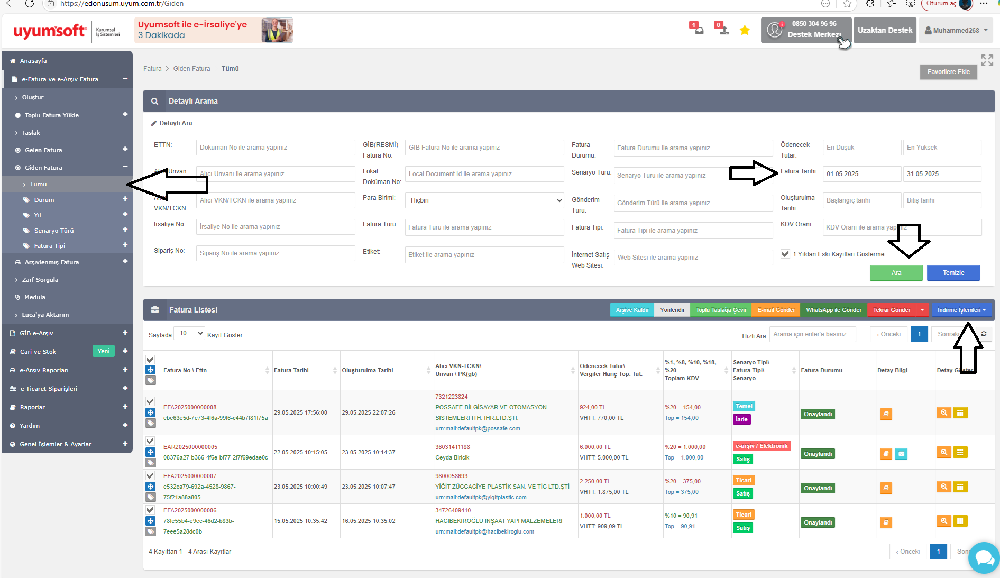
Task: Click the Uzaktan Destek button
Action: [x=886, y=30]
